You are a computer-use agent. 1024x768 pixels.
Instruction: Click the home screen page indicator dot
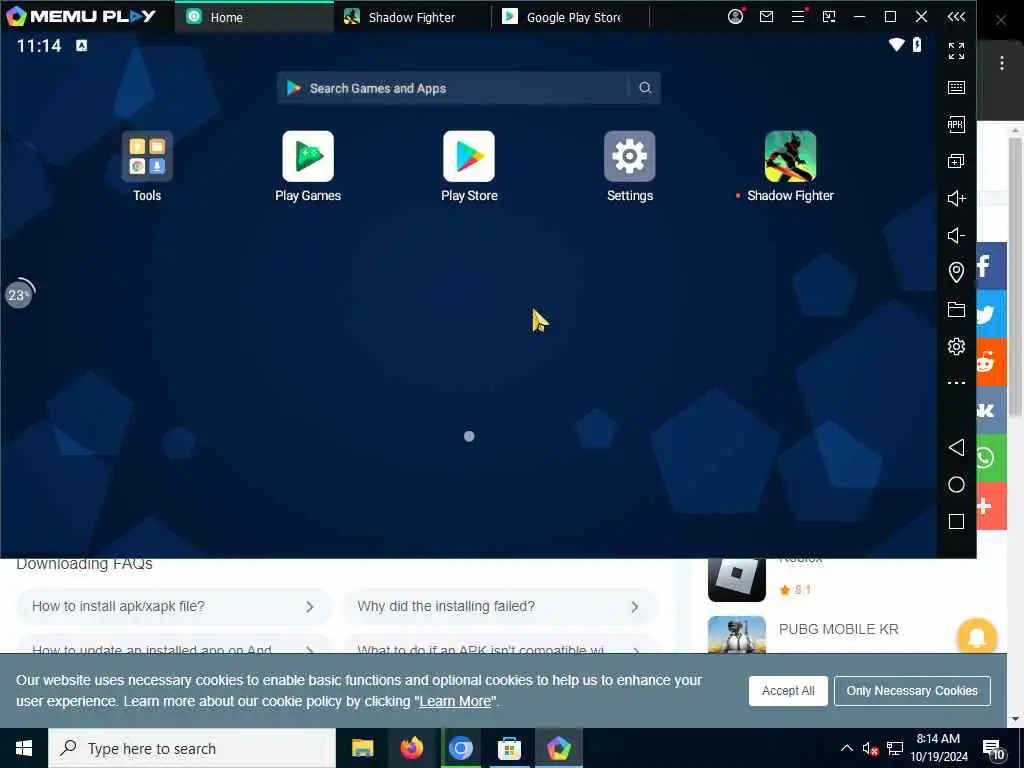point(469,436)
